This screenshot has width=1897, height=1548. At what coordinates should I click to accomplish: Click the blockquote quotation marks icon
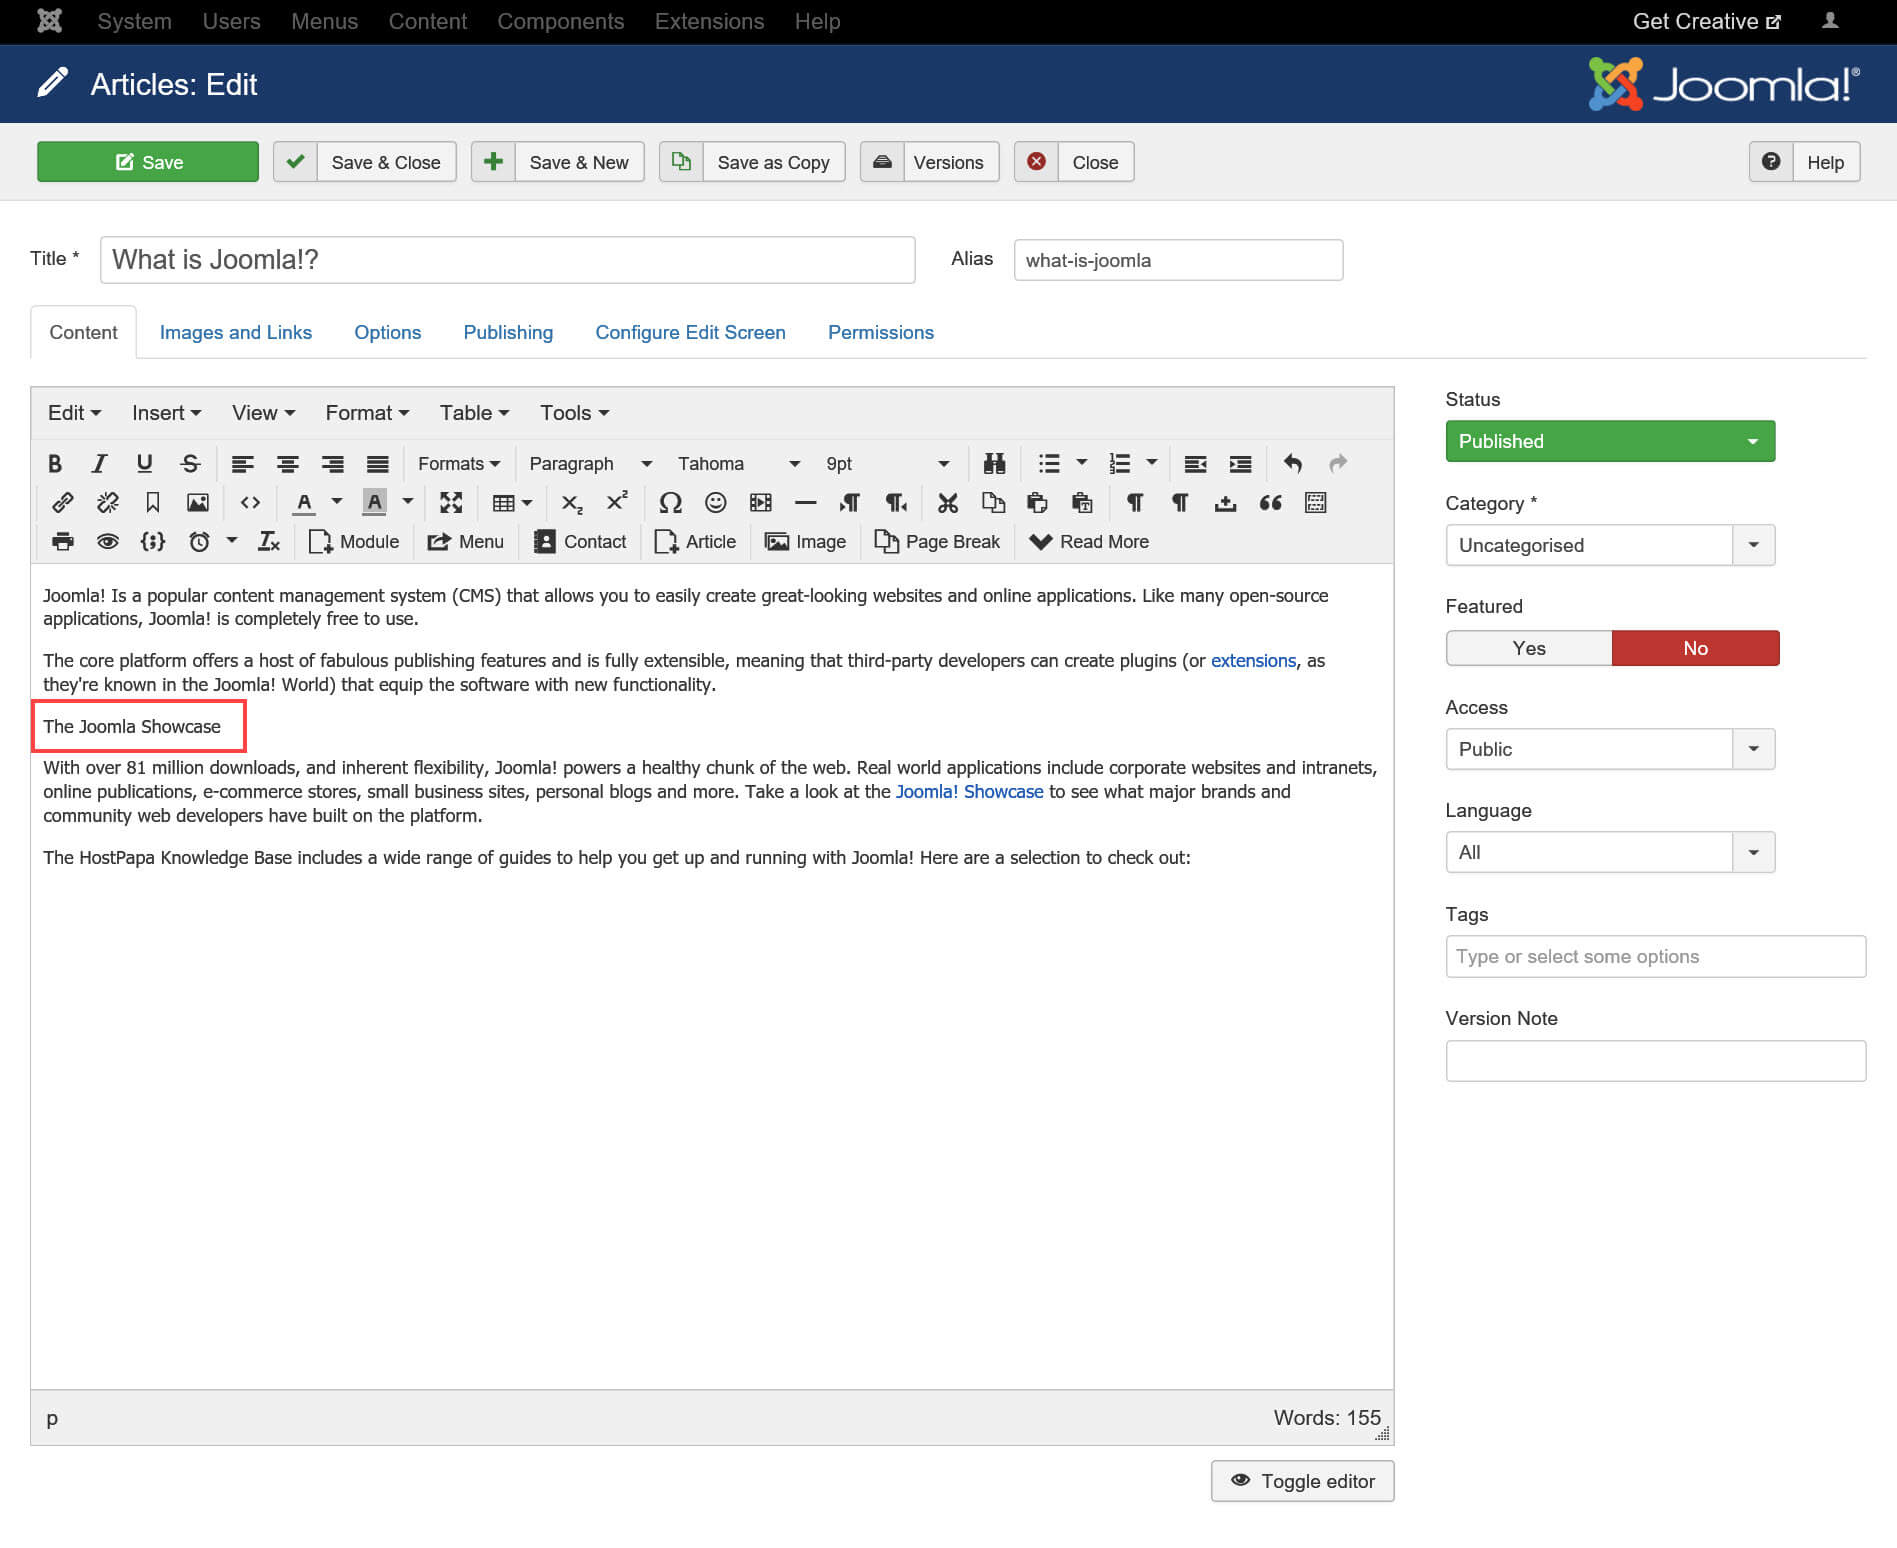point(1270,502)
